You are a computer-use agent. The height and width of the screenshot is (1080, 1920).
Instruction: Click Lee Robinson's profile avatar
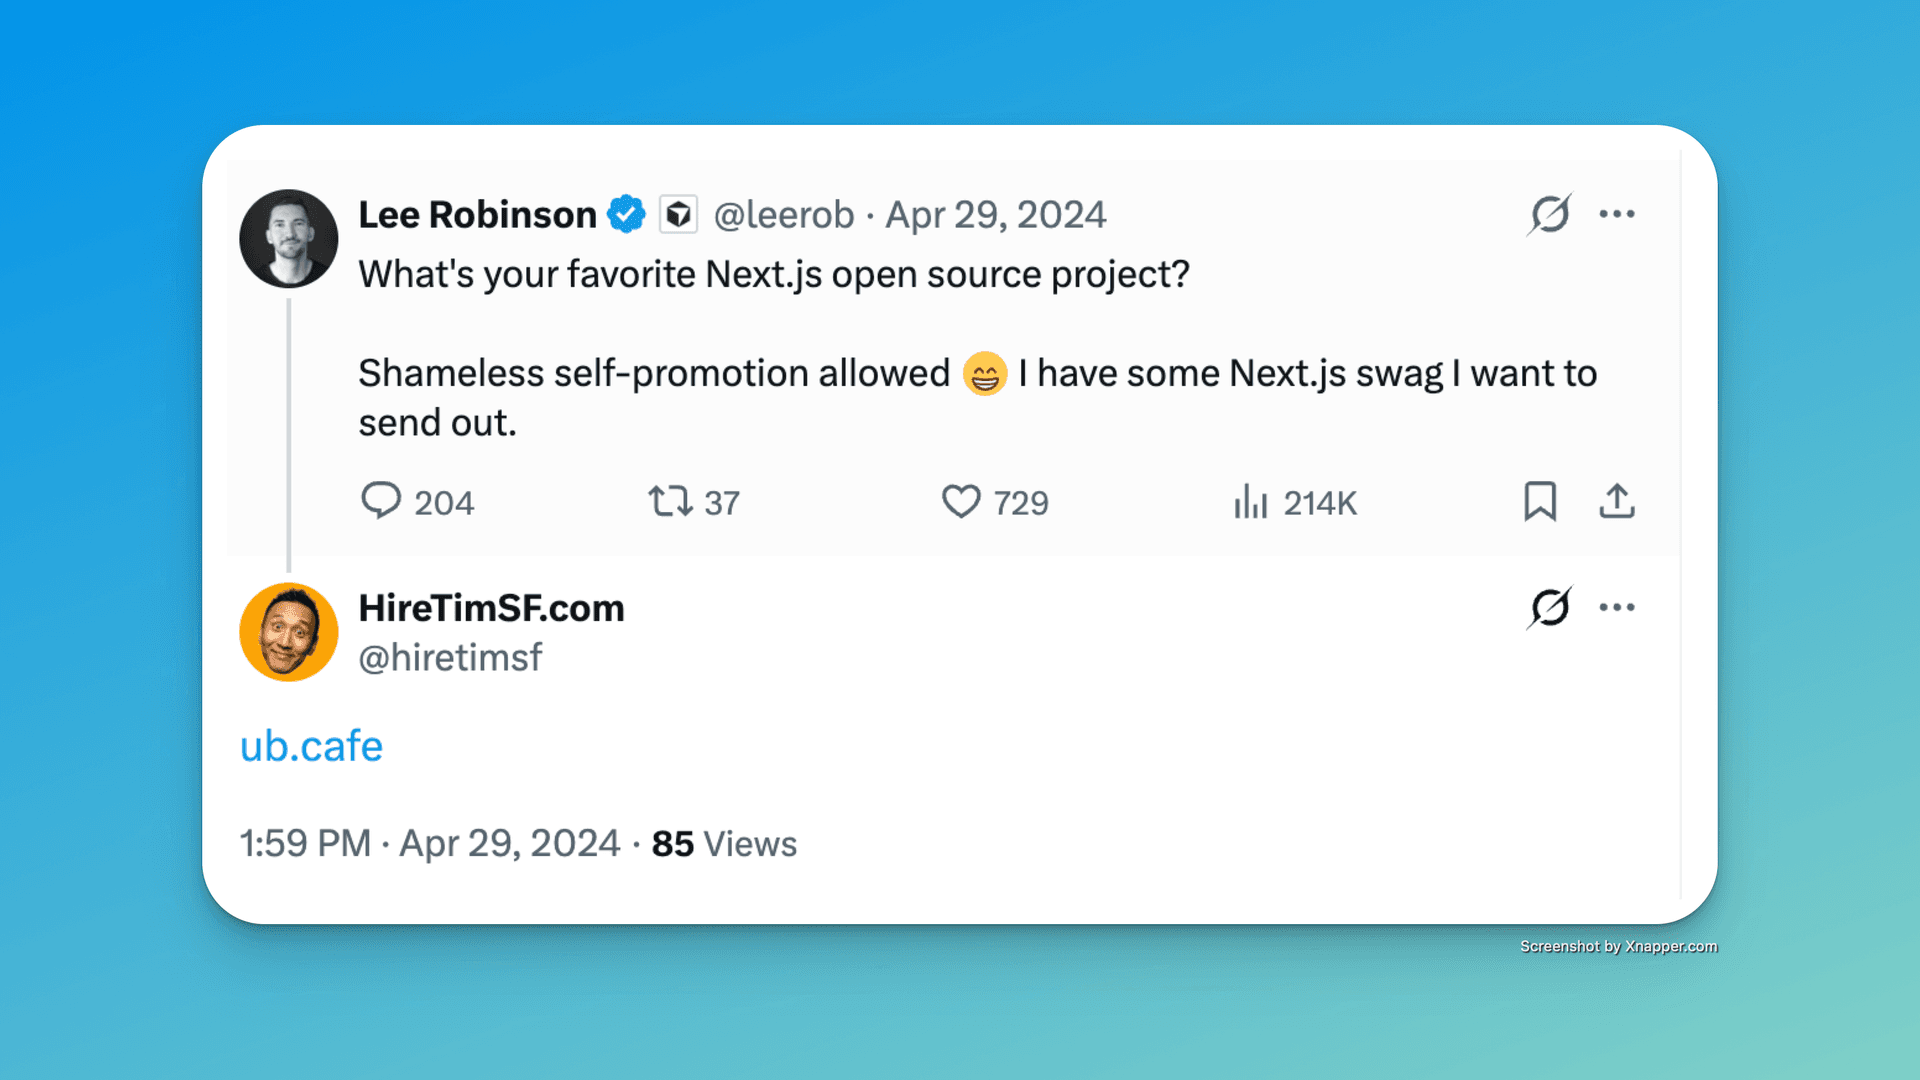tap(289, 239)
